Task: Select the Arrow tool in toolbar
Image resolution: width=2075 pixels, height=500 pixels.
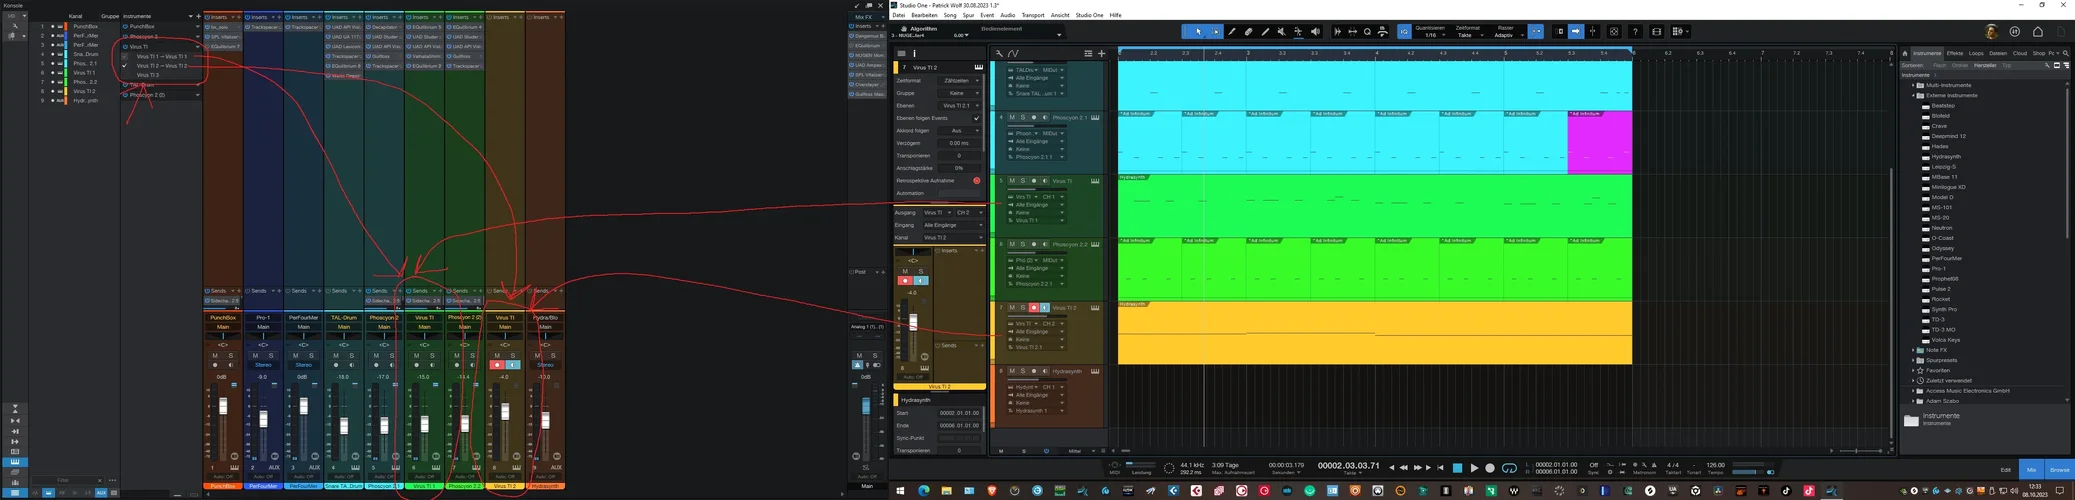Action: click(x=1198, y=32)
